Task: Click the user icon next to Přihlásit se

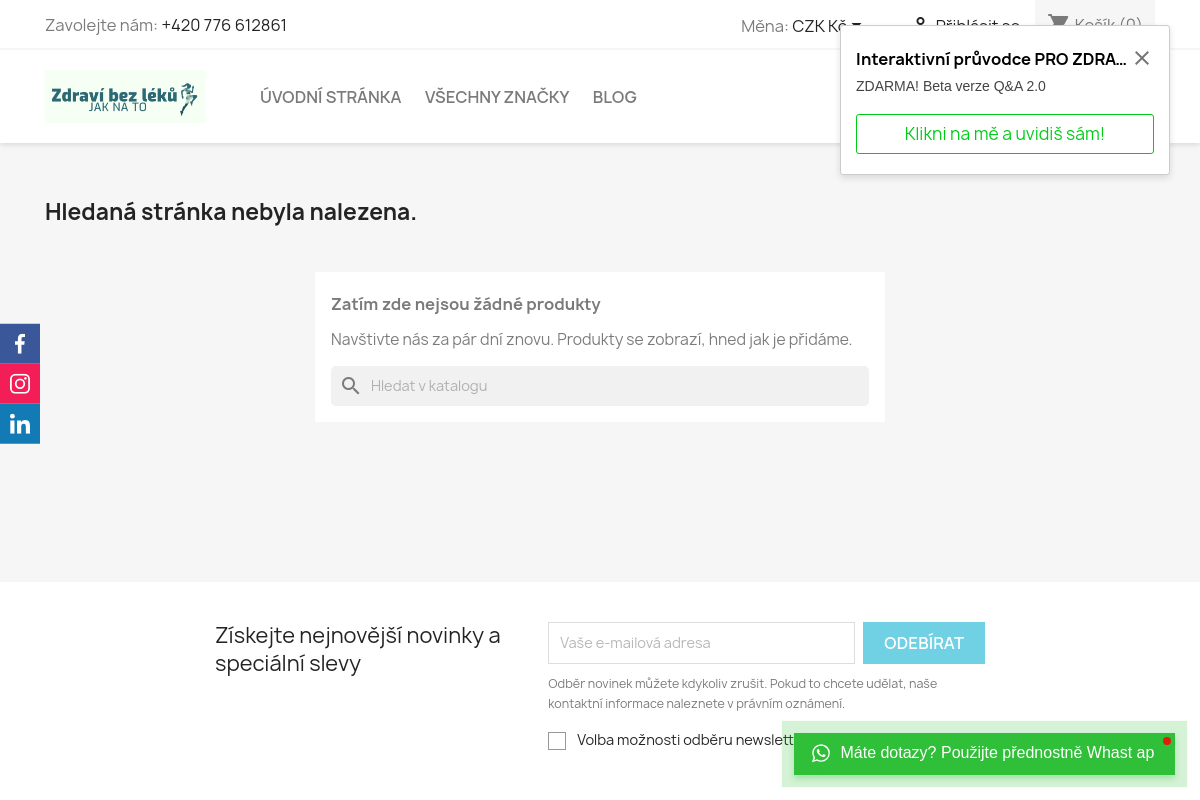Action: [920, 24]
